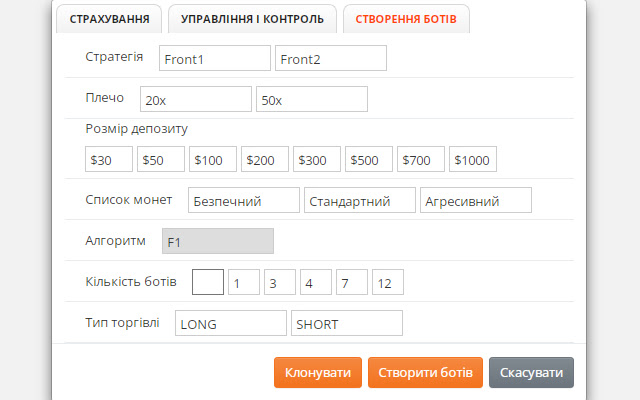Select 20x leverage
This screenshot has height=400, width=640.
[x=196, y=99]
